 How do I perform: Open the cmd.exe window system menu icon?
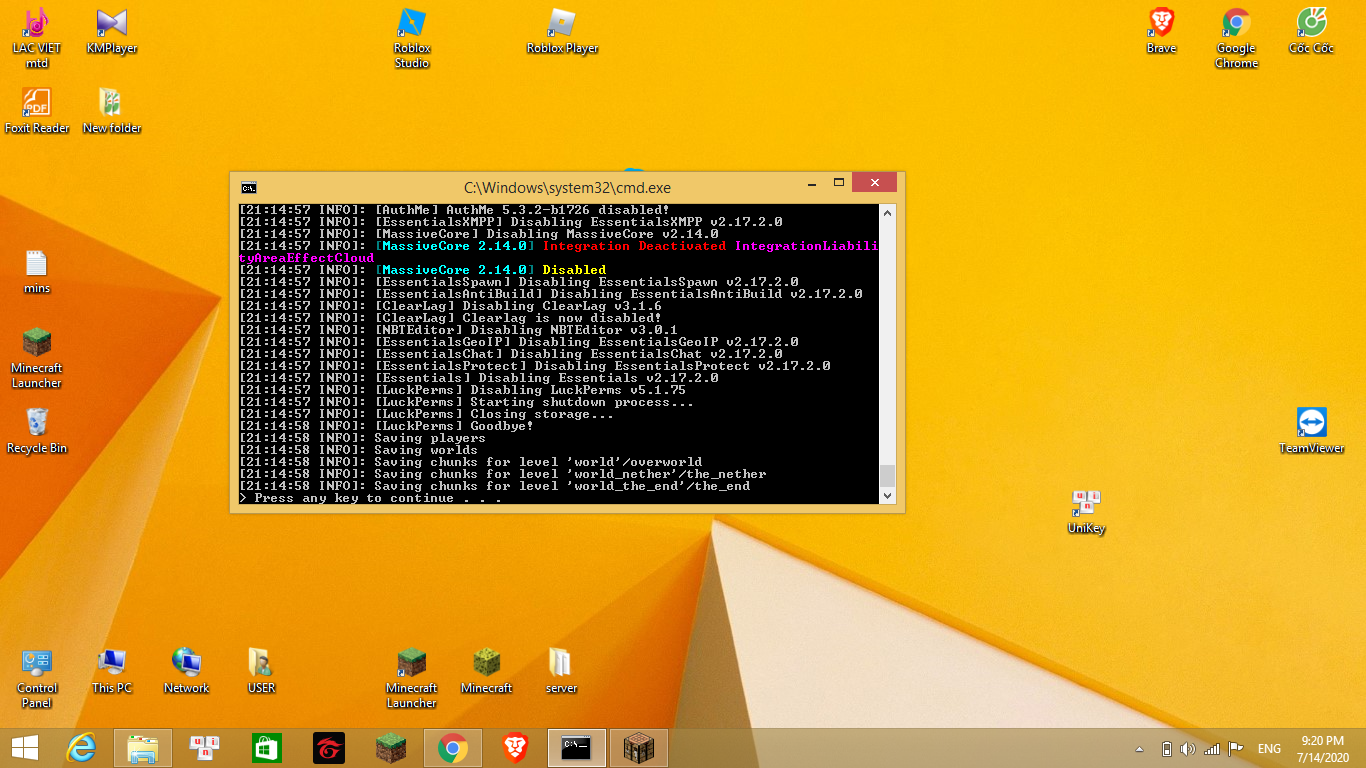pos(248,187)
